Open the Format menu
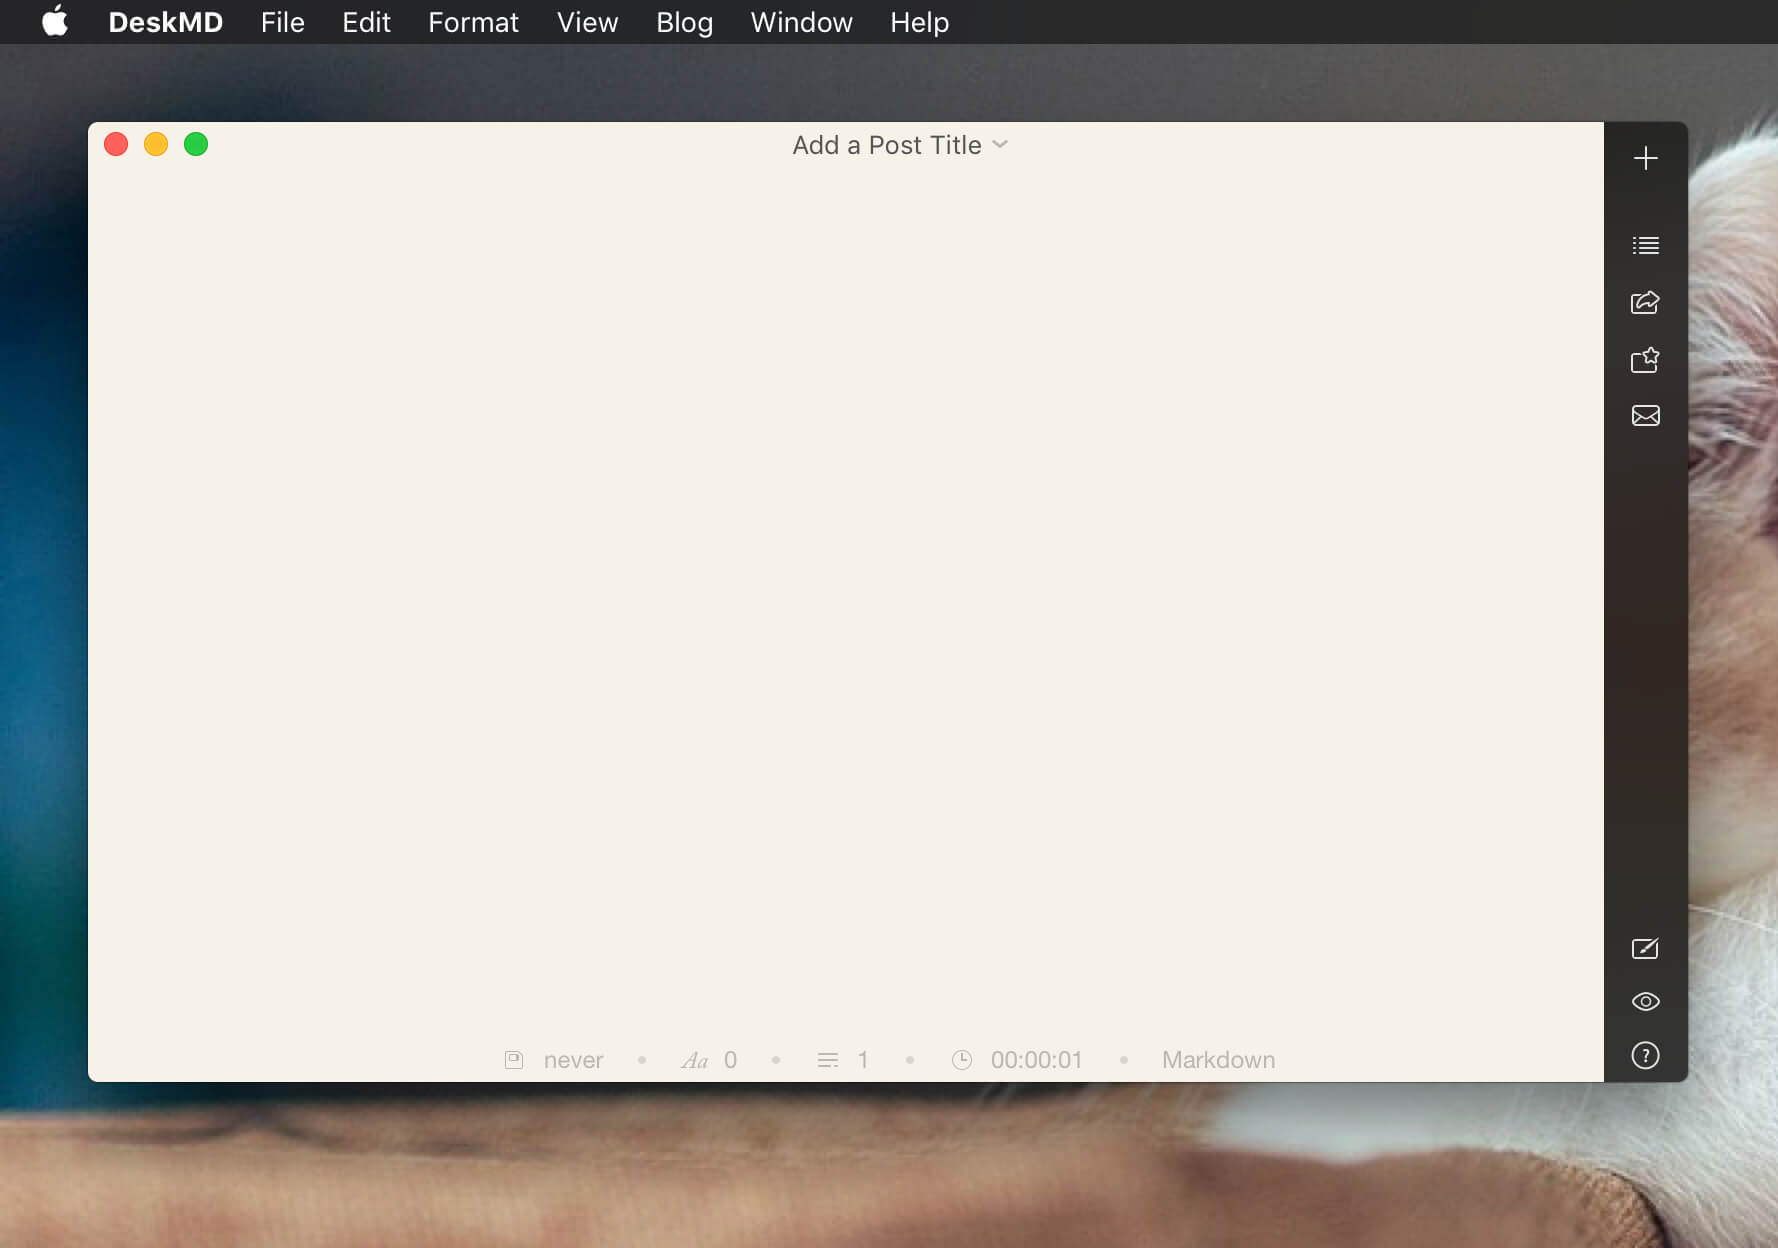1778x1248 pixels. tap(473, 22)
